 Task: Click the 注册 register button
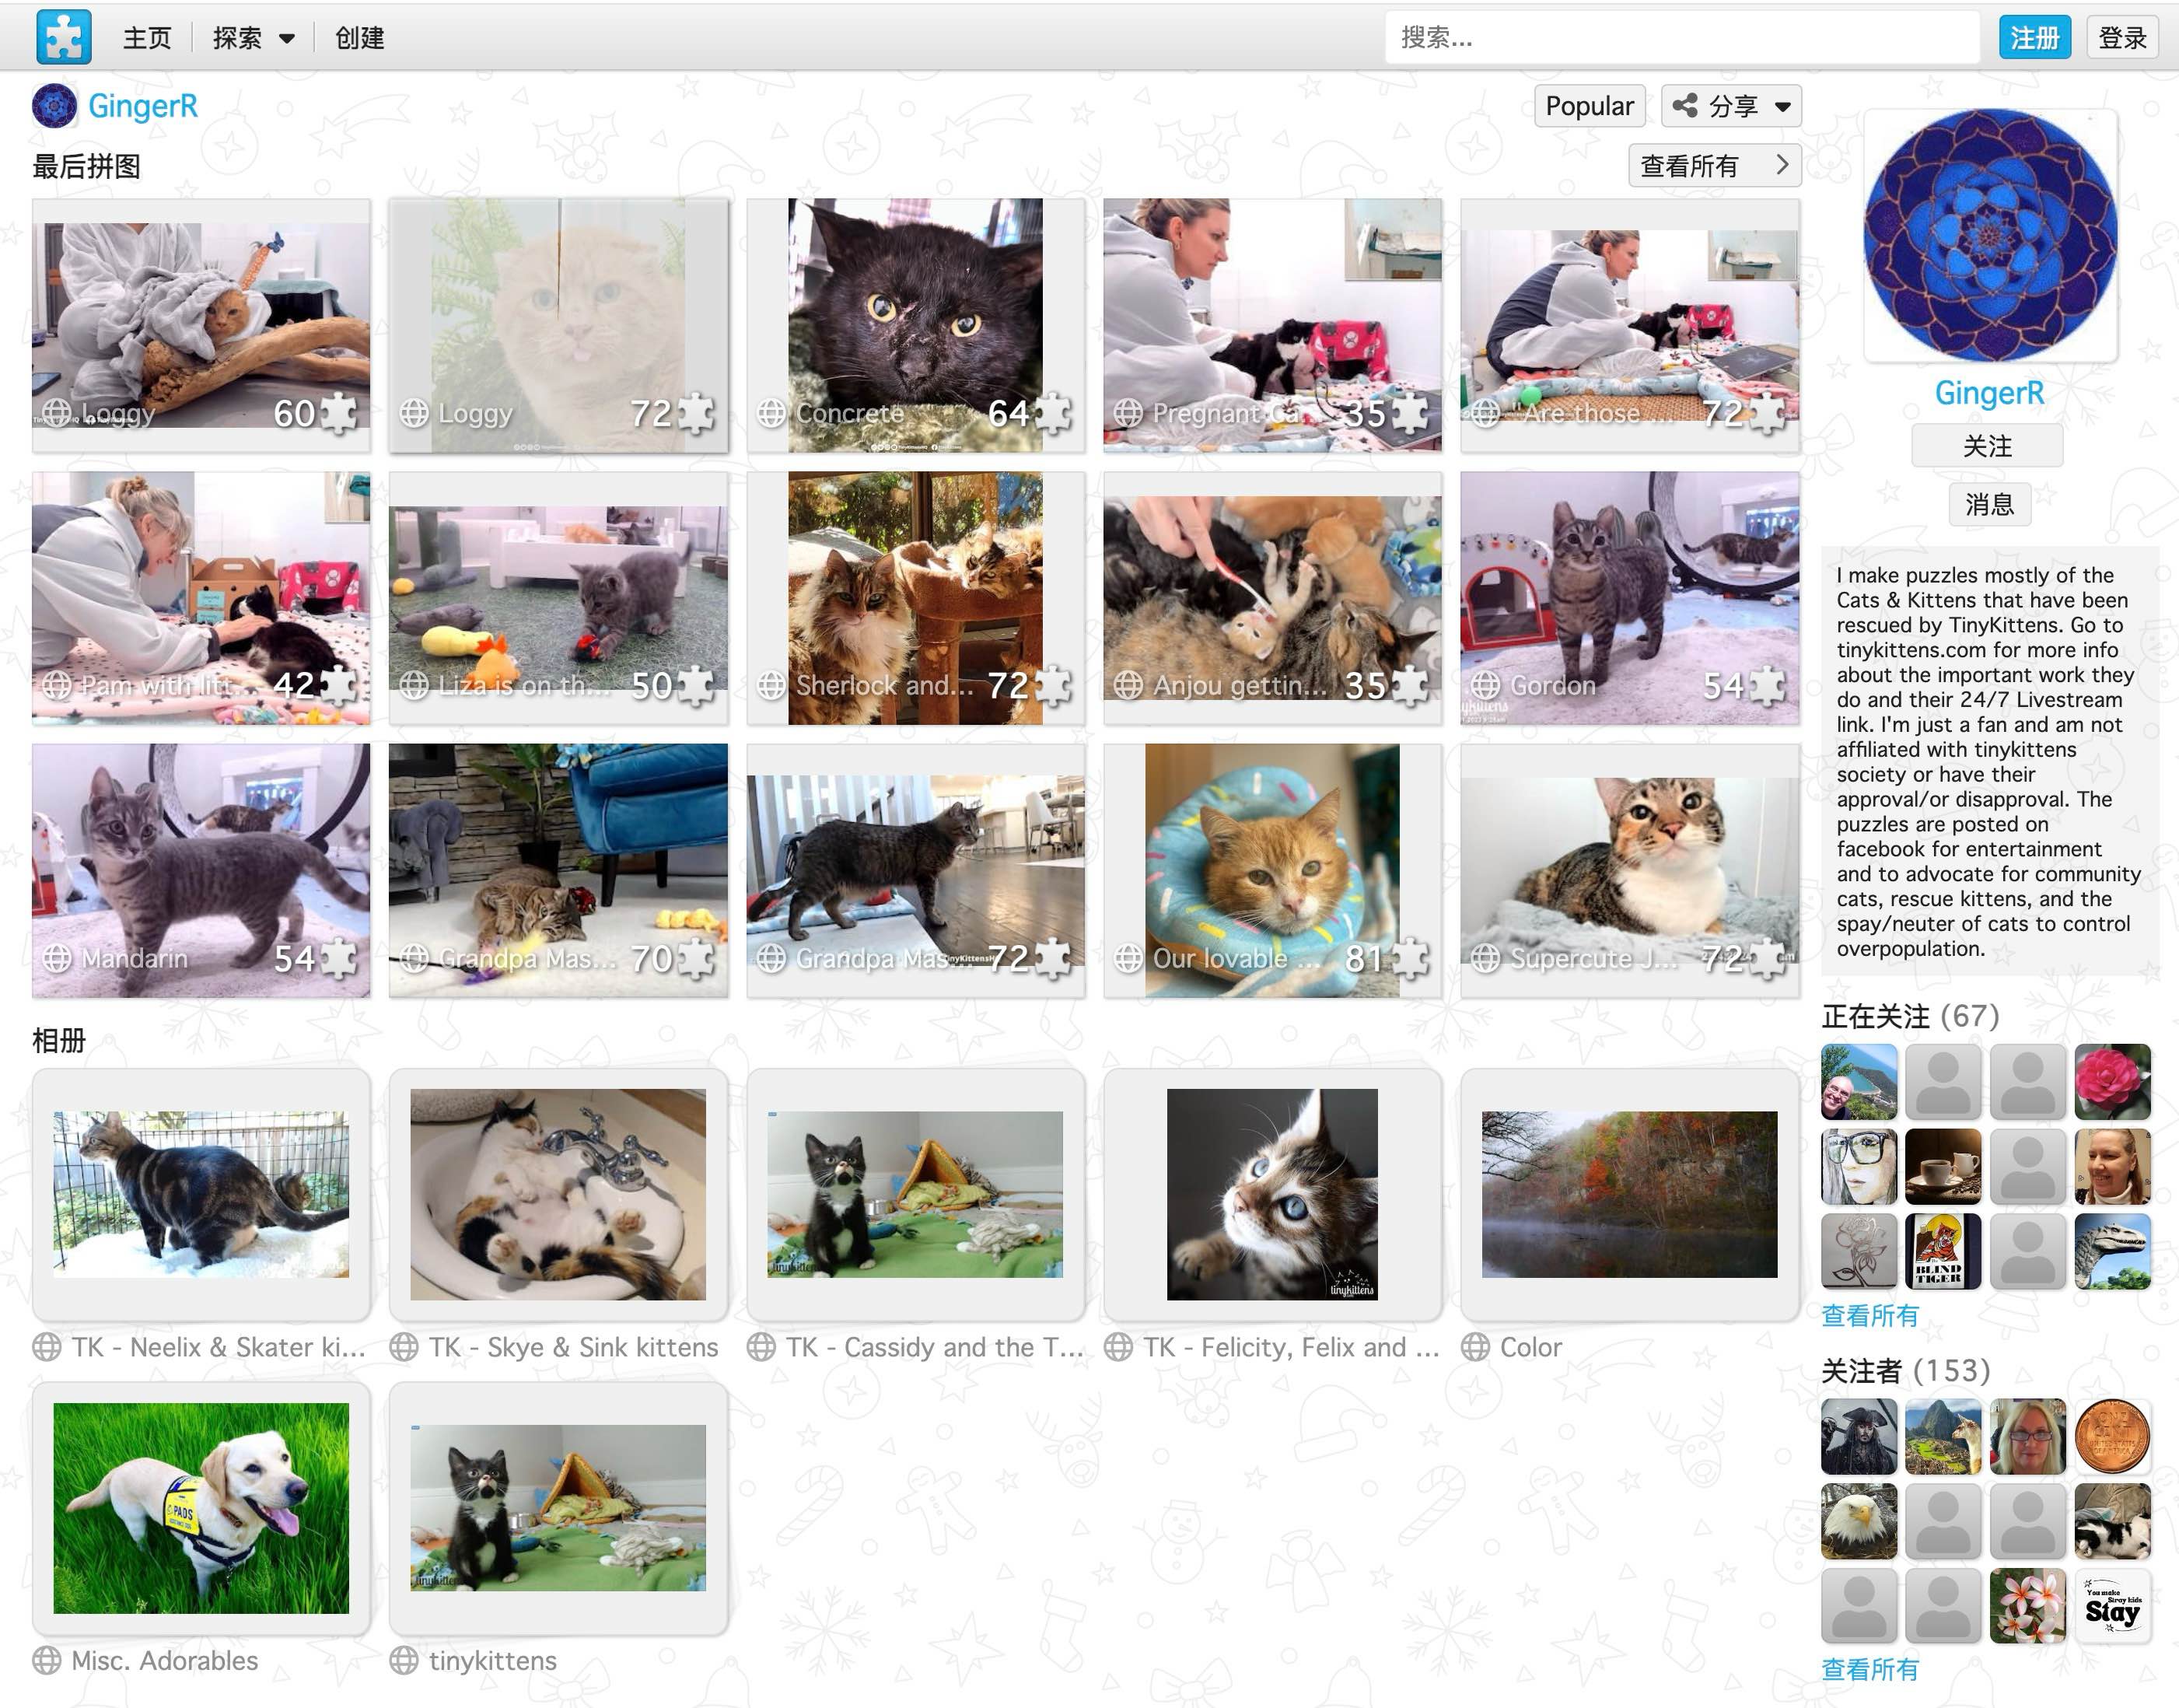point(2034,37)
